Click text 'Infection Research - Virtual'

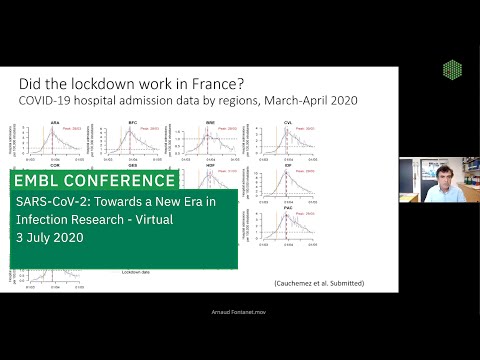click(x=94, y=220)
